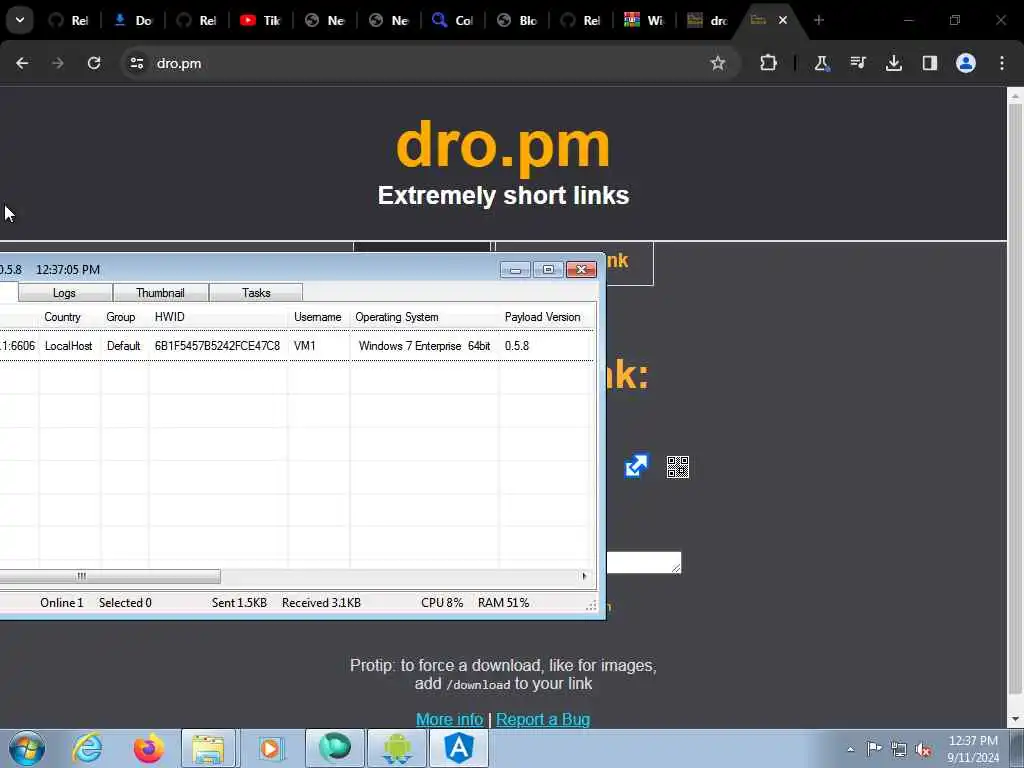Image resolution: width=1024 pixels, height=768 pixels.
Task: Select the HWID 6B1F5457B5242FCE47C8 cell
Action: click(217, 345)
